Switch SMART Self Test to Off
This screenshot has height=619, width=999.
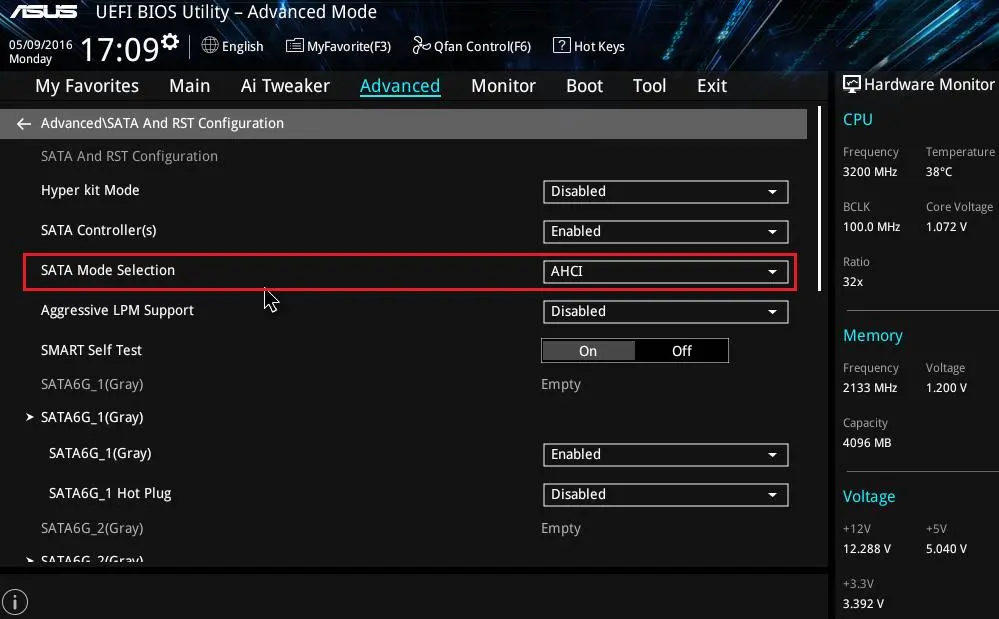pos(681,351)
